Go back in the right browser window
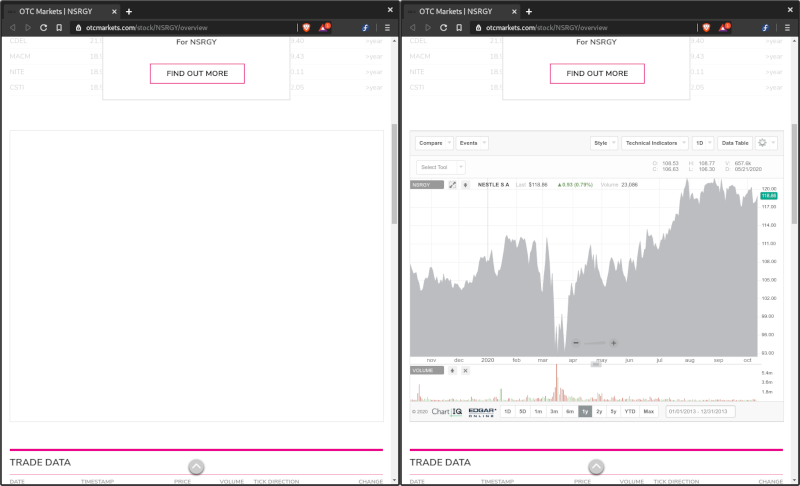The image size is (800, 486). tap(413, 28)
